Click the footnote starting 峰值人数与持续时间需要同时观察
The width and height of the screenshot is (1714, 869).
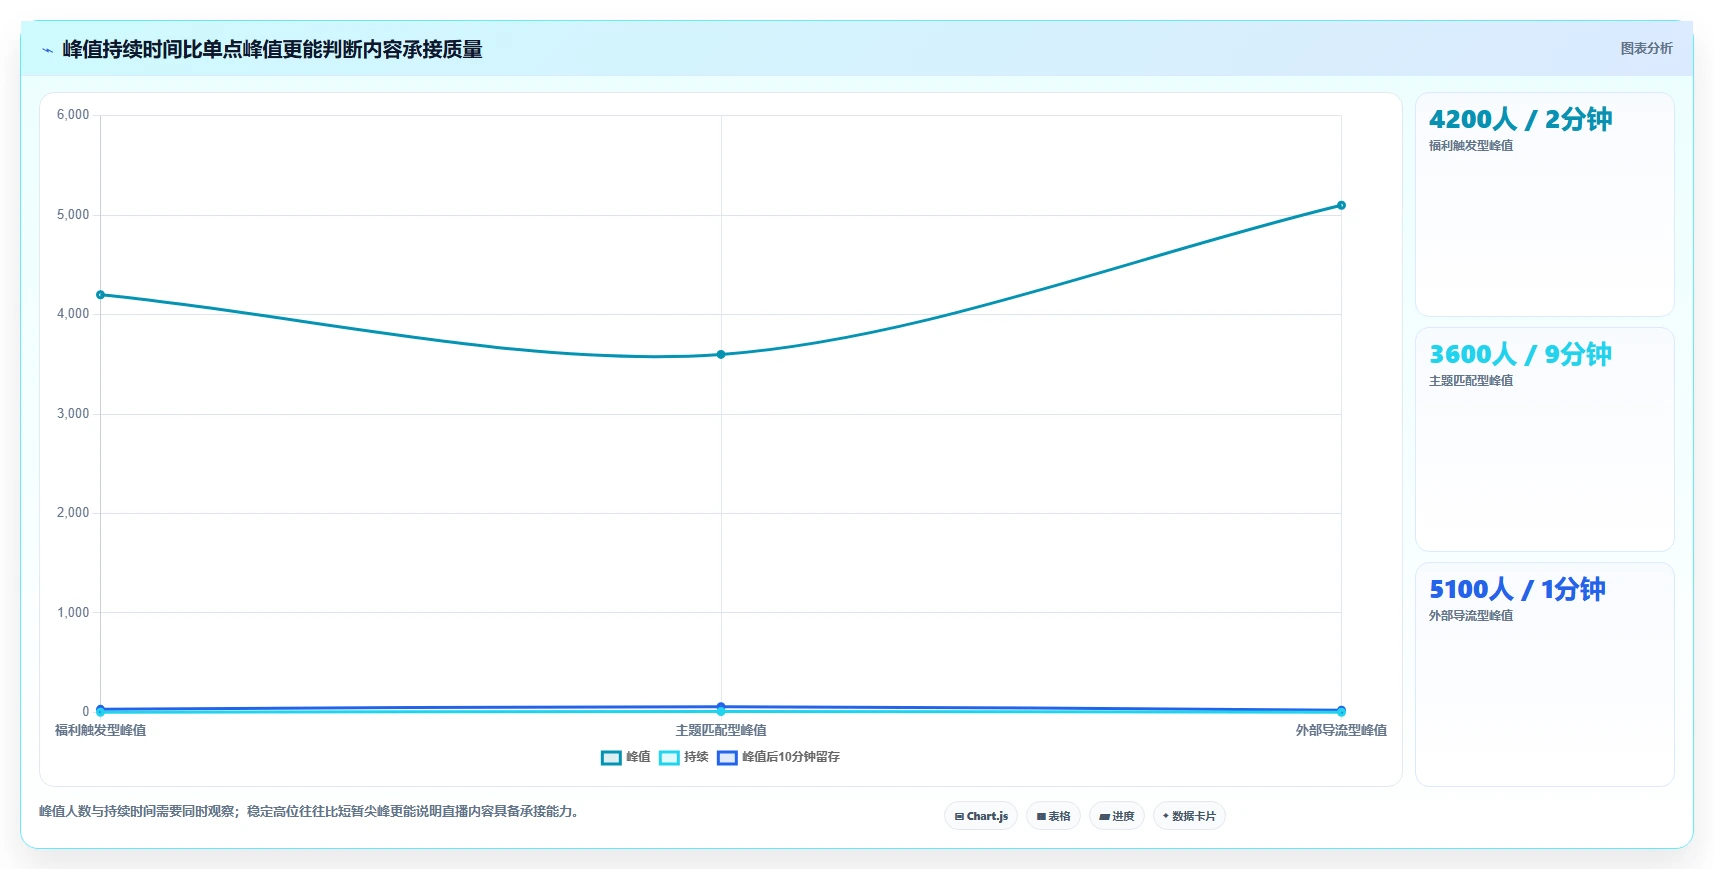point(309,811)
